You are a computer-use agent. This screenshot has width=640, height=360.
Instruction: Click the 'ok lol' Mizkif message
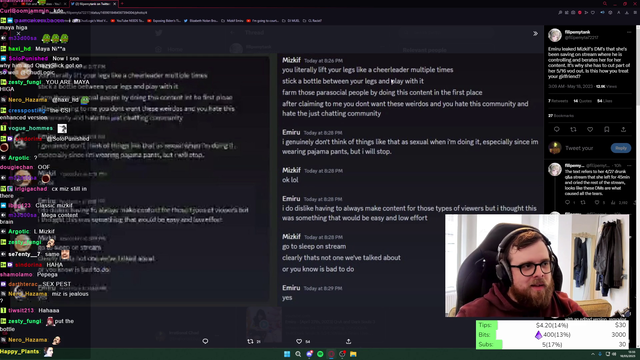coord(290,180)
